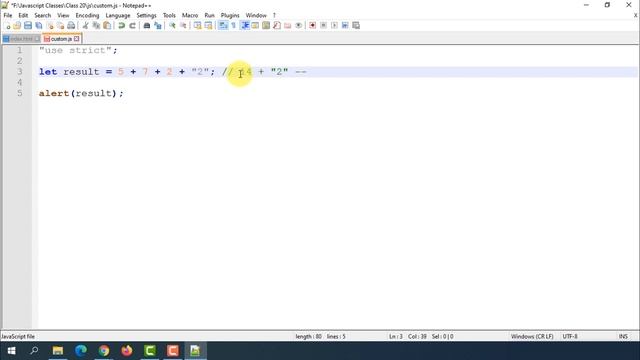Place cursor on the alert(result); line
Screen dimensions: 640x360
pos(81,93)
